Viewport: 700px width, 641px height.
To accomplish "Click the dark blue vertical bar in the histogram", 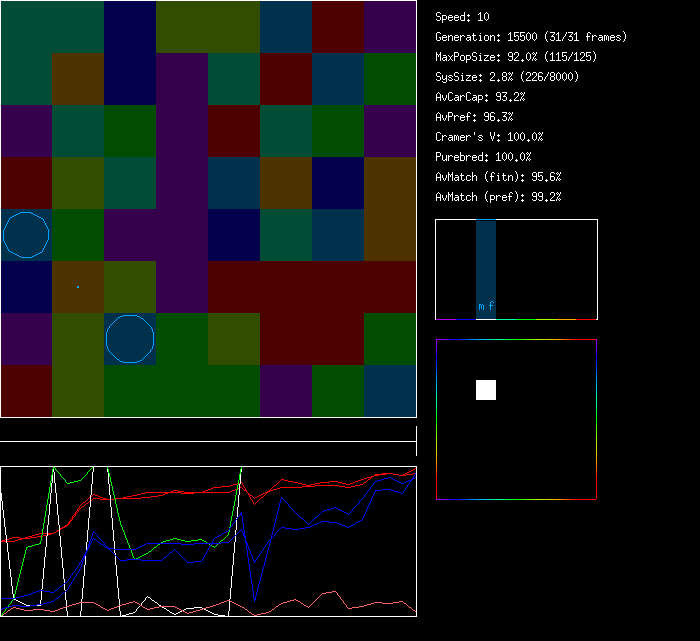I will 486,260.
